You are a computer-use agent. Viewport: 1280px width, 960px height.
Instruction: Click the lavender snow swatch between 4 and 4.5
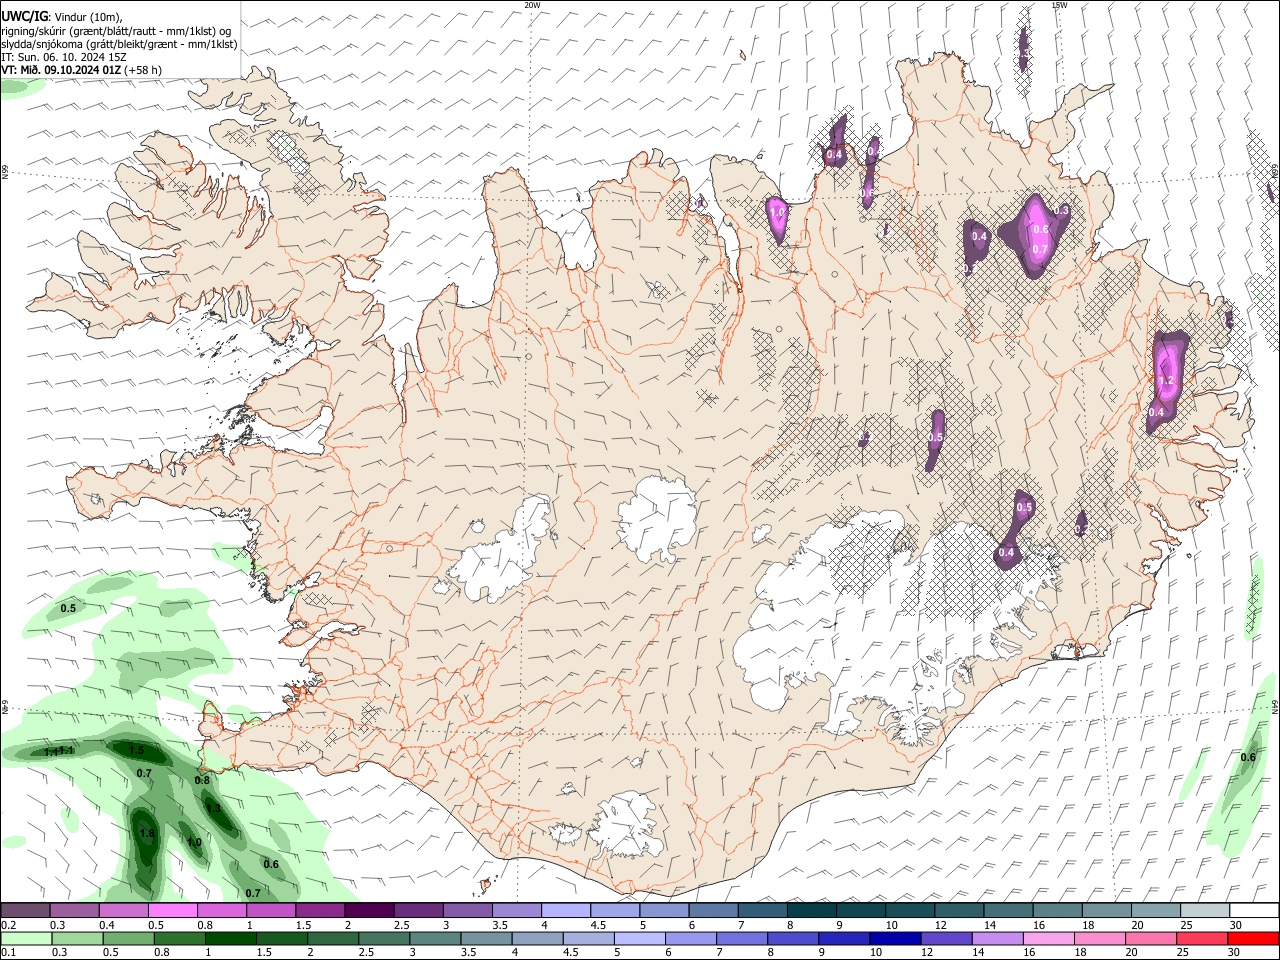(564, 910)
